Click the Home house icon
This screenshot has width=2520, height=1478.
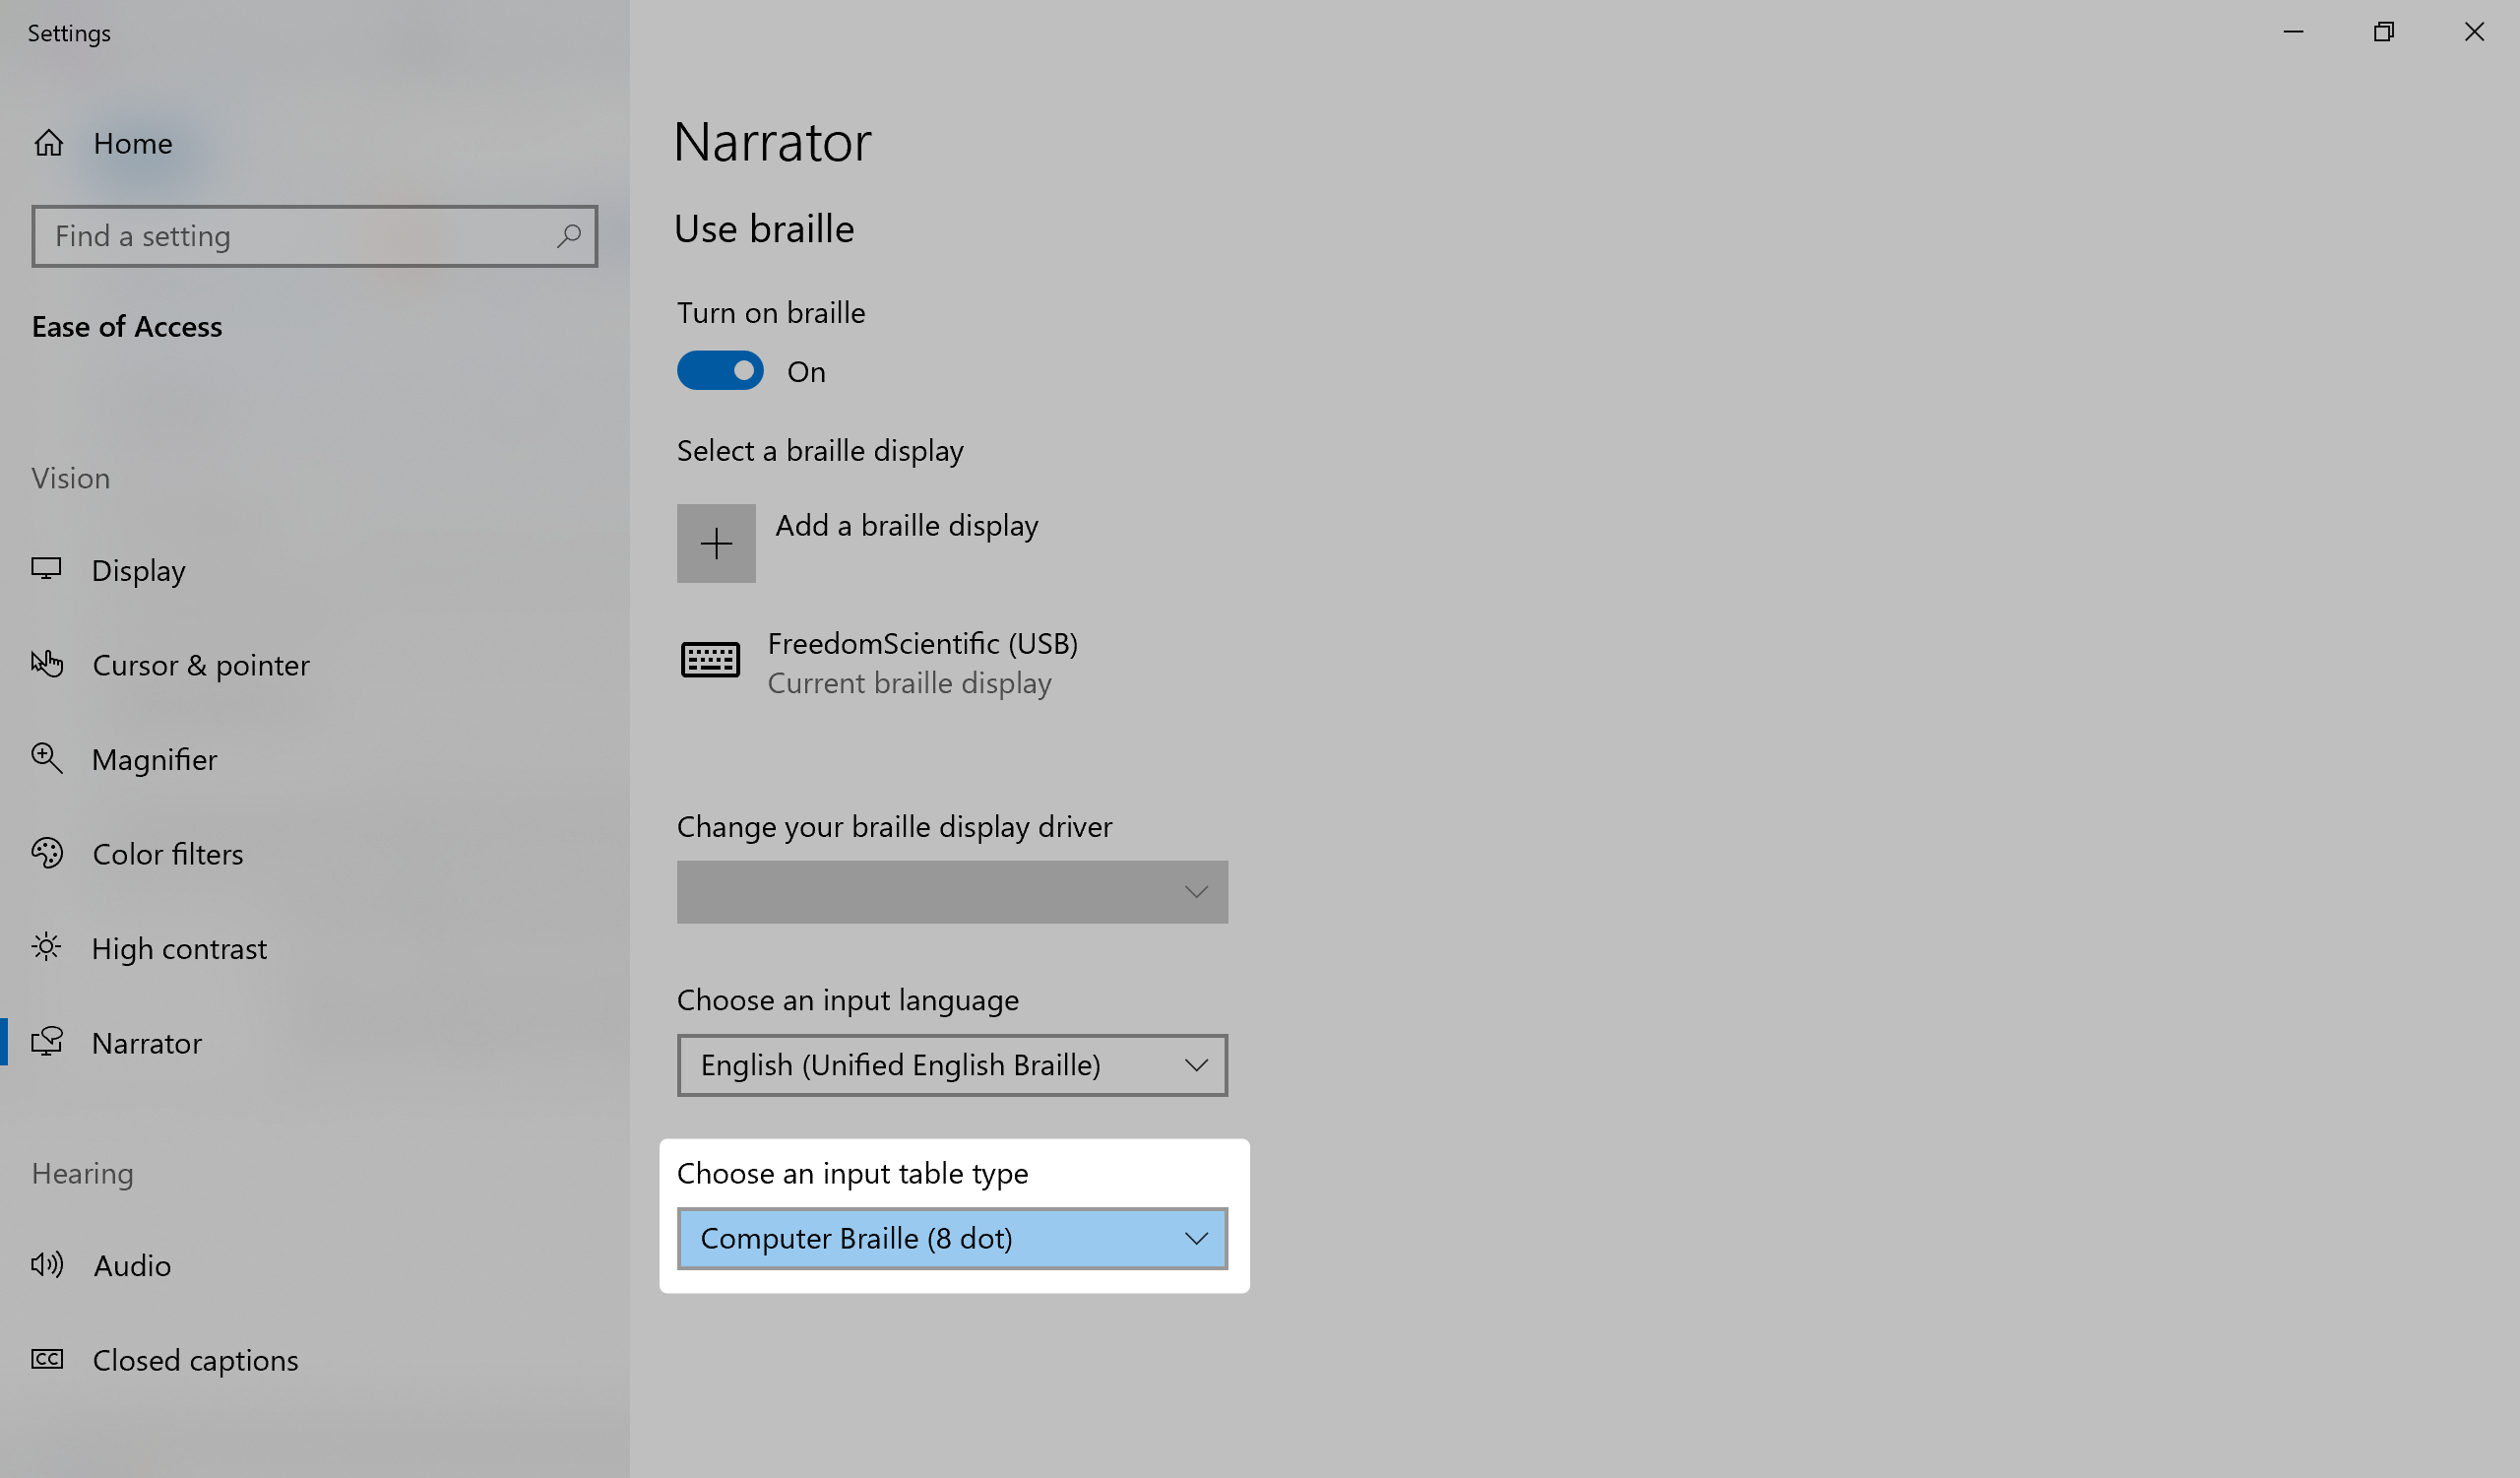coord(48,144)
